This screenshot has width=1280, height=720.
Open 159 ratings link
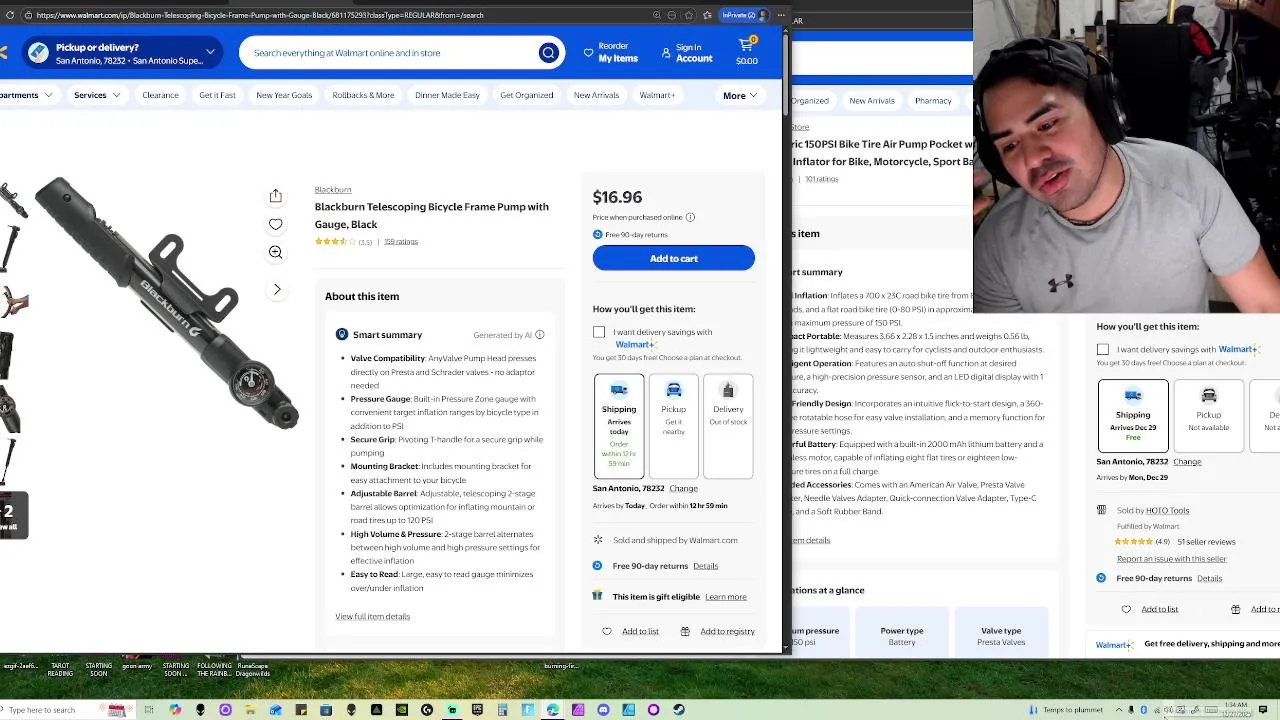401,242
